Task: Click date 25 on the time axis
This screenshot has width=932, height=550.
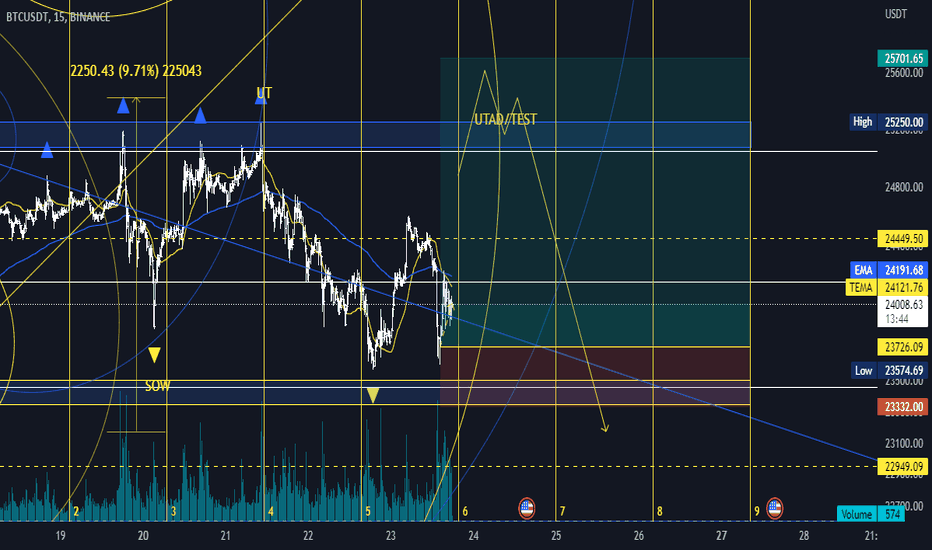Action: pos(556,536)
